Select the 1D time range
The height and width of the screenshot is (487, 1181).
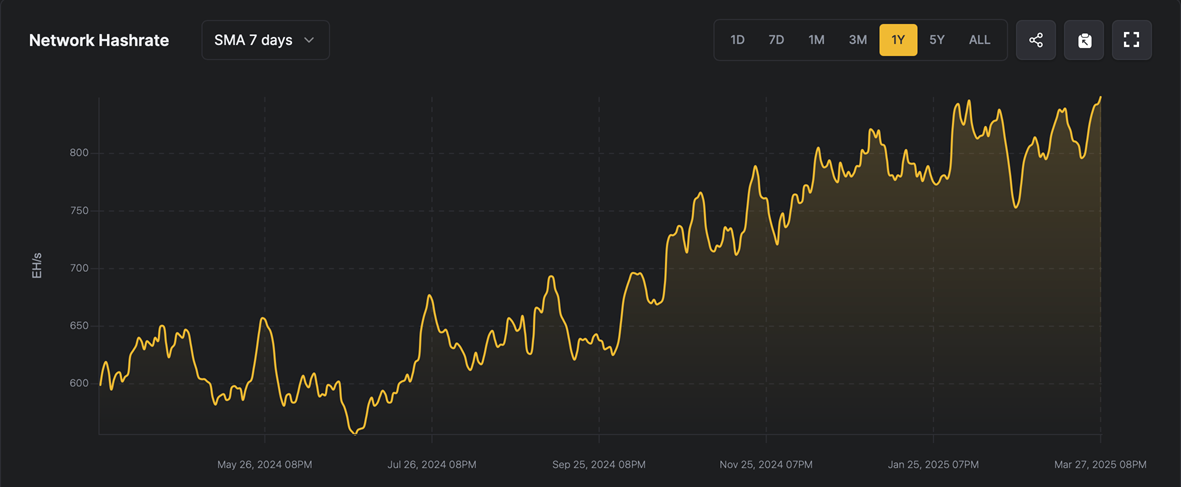click(x=737, y=40)
